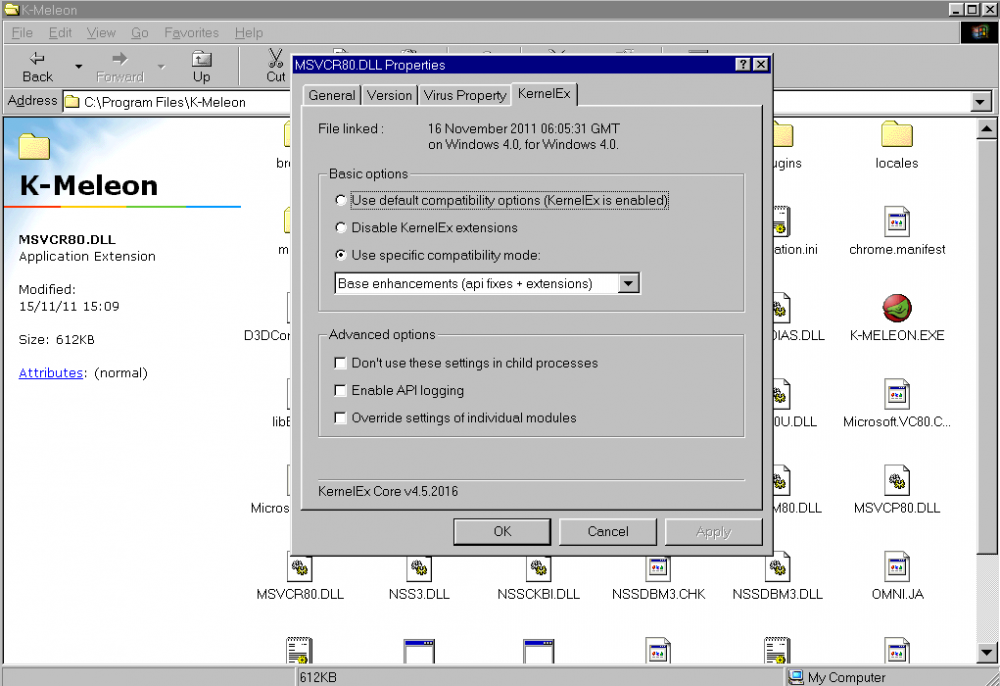Select Disable KernelEx extensions radio option
The image size is (1000, 686).
342,228
